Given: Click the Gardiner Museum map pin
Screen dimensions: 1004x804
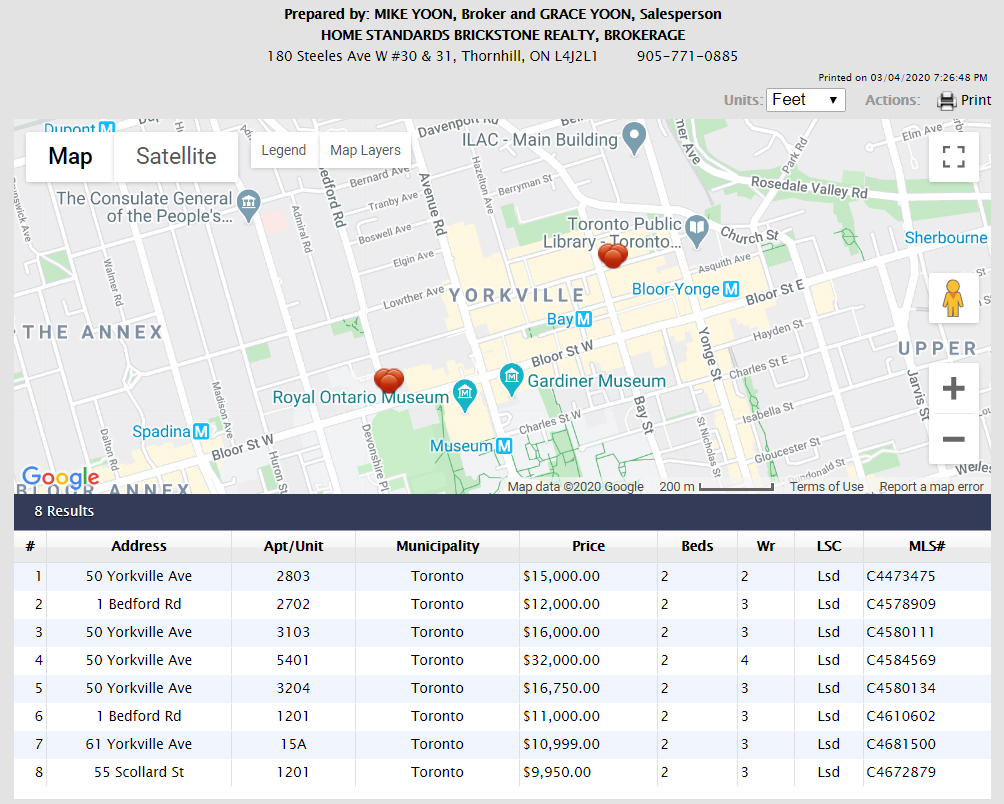Looking at the screenshot, I should 511,380.
